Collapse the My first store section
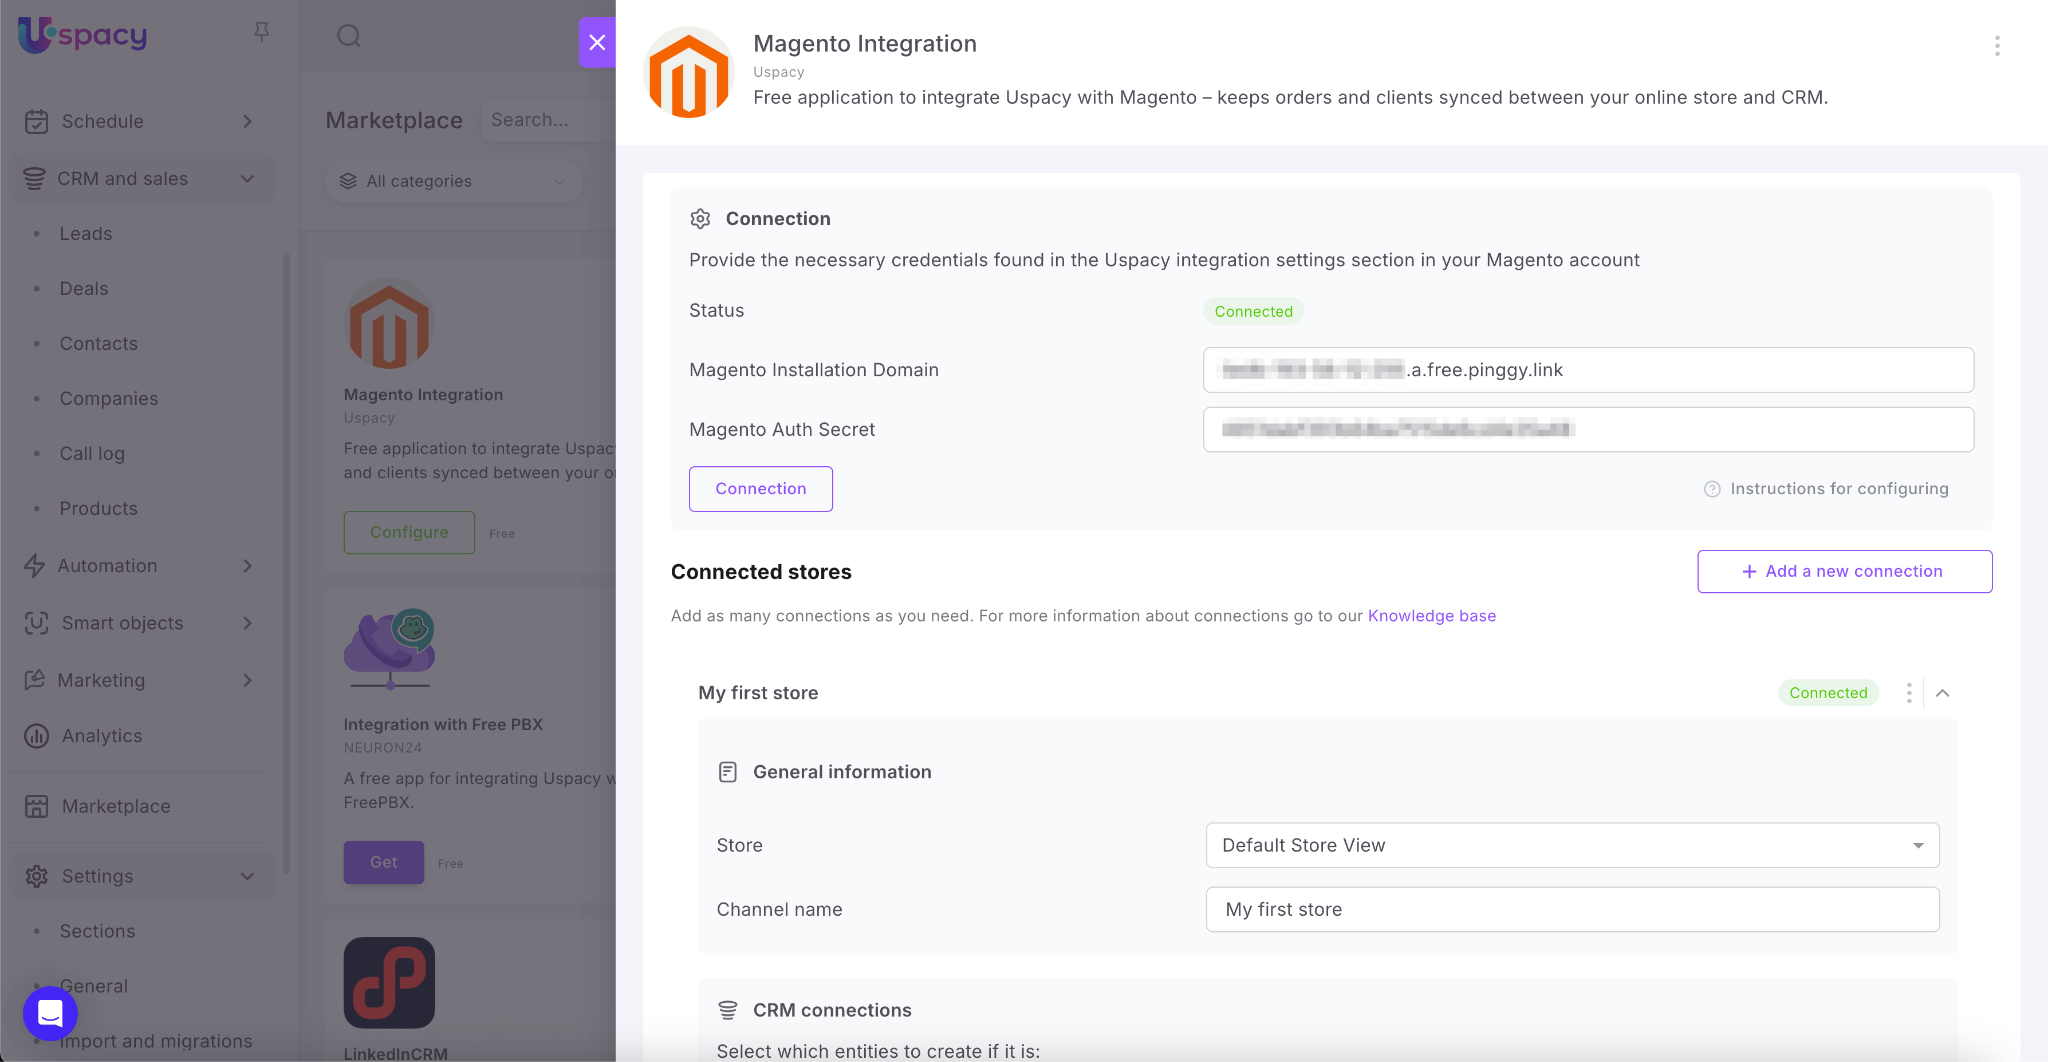Viewport: 2048px width, 1062px height. pos(1943,693)
